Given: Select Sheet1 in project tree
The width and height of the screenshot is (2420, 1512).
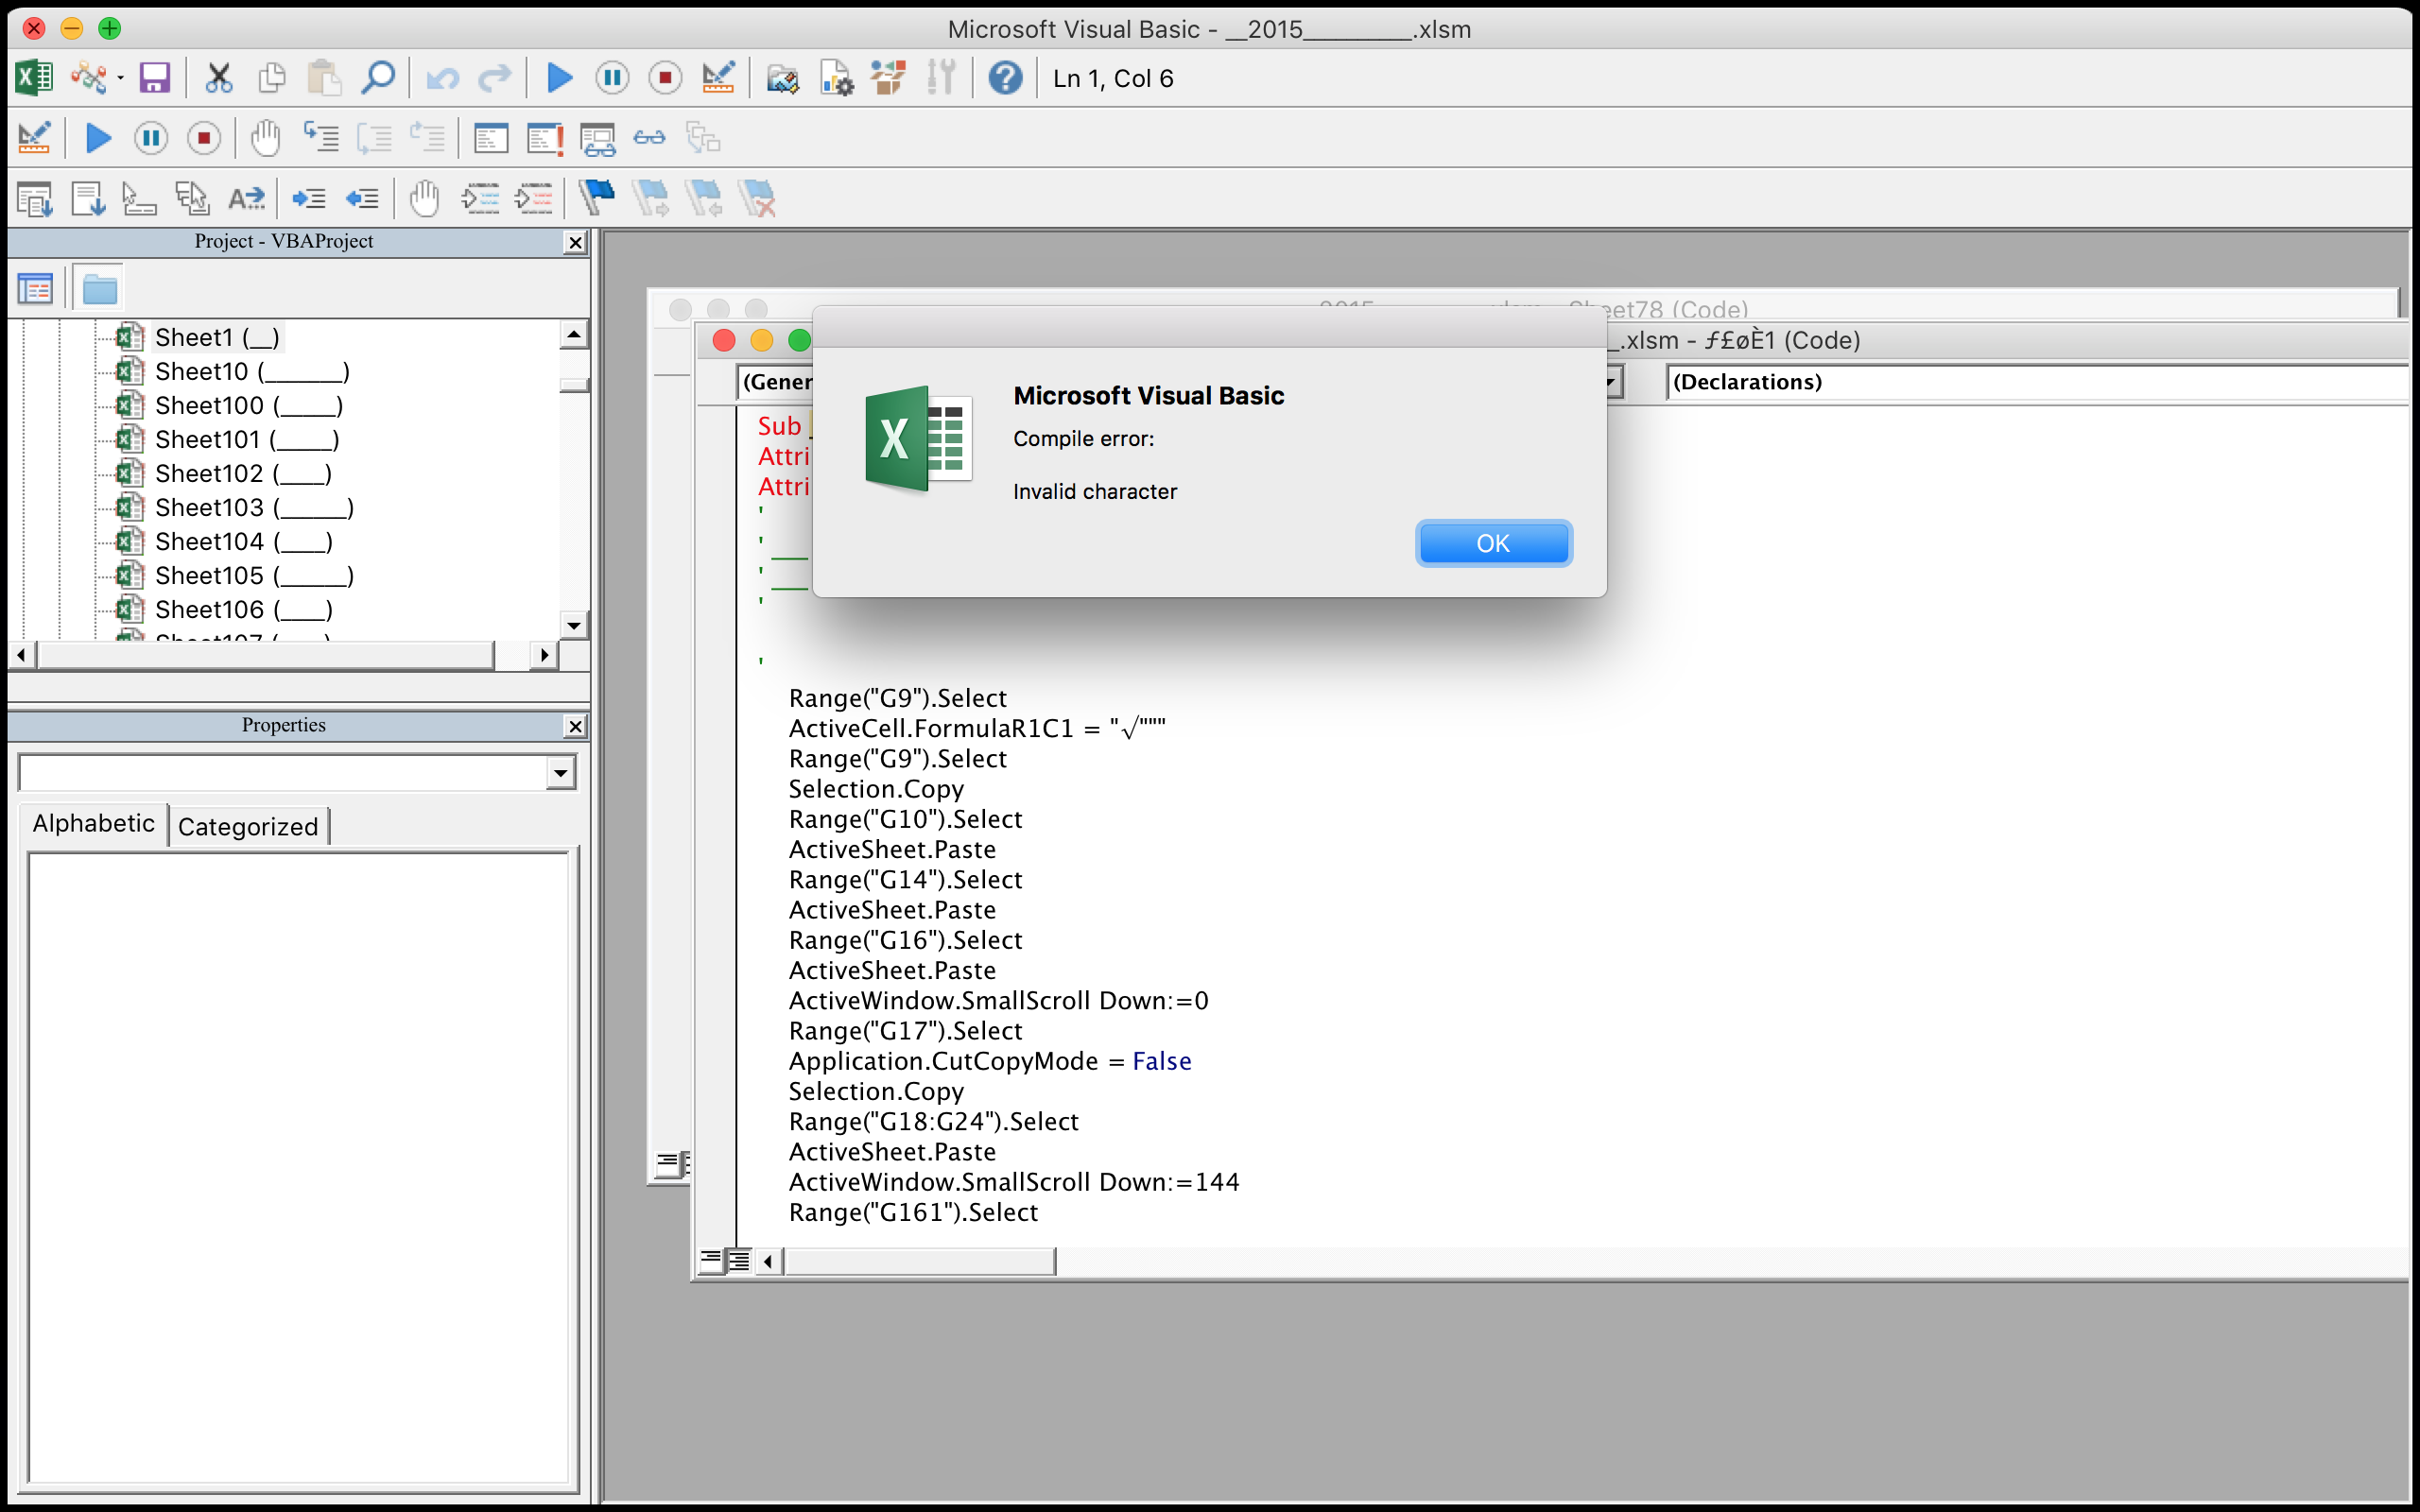Looking at the screenshot, I should (x=217, y=337).
